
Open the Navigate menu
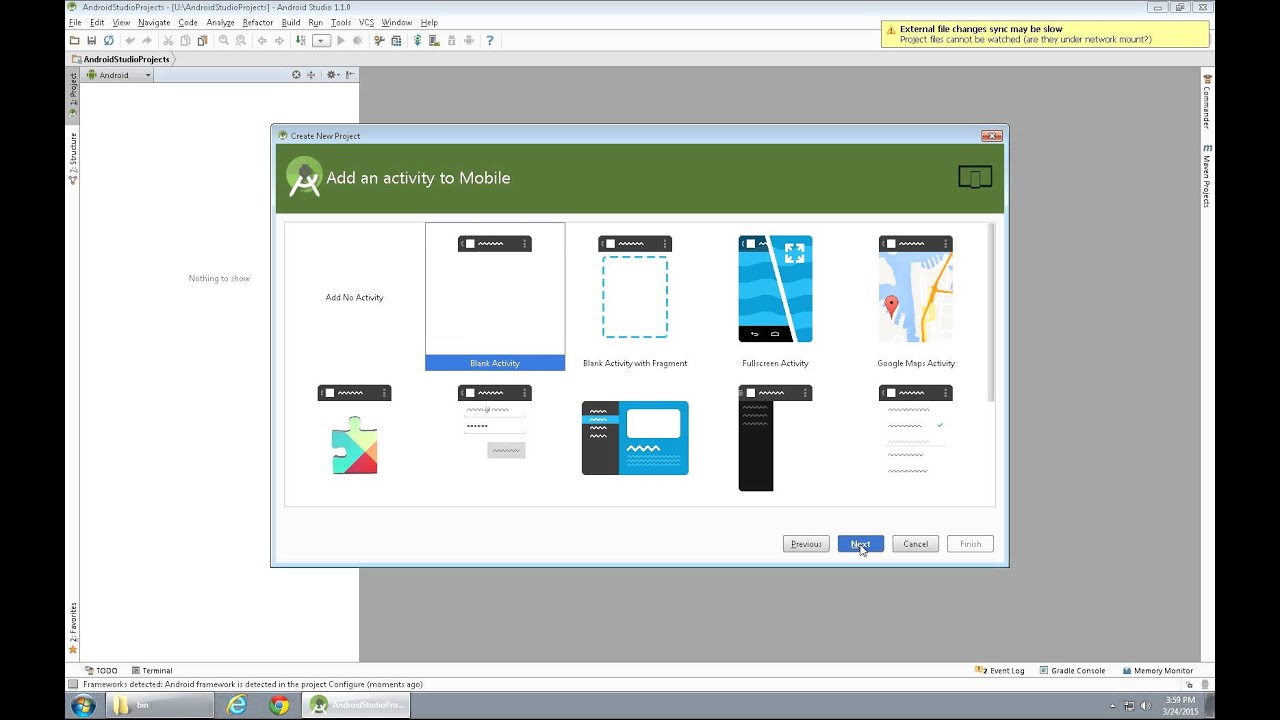[154, 22]
